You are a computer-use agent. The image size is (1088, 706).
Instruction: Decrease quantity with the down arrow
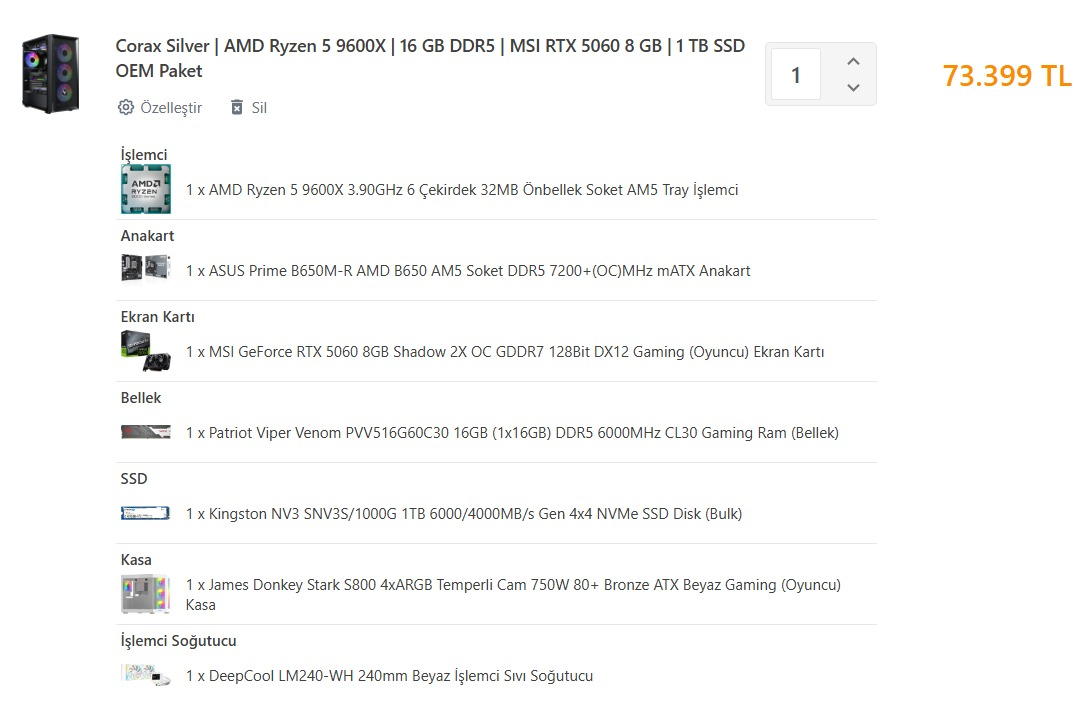coord(853,87)
